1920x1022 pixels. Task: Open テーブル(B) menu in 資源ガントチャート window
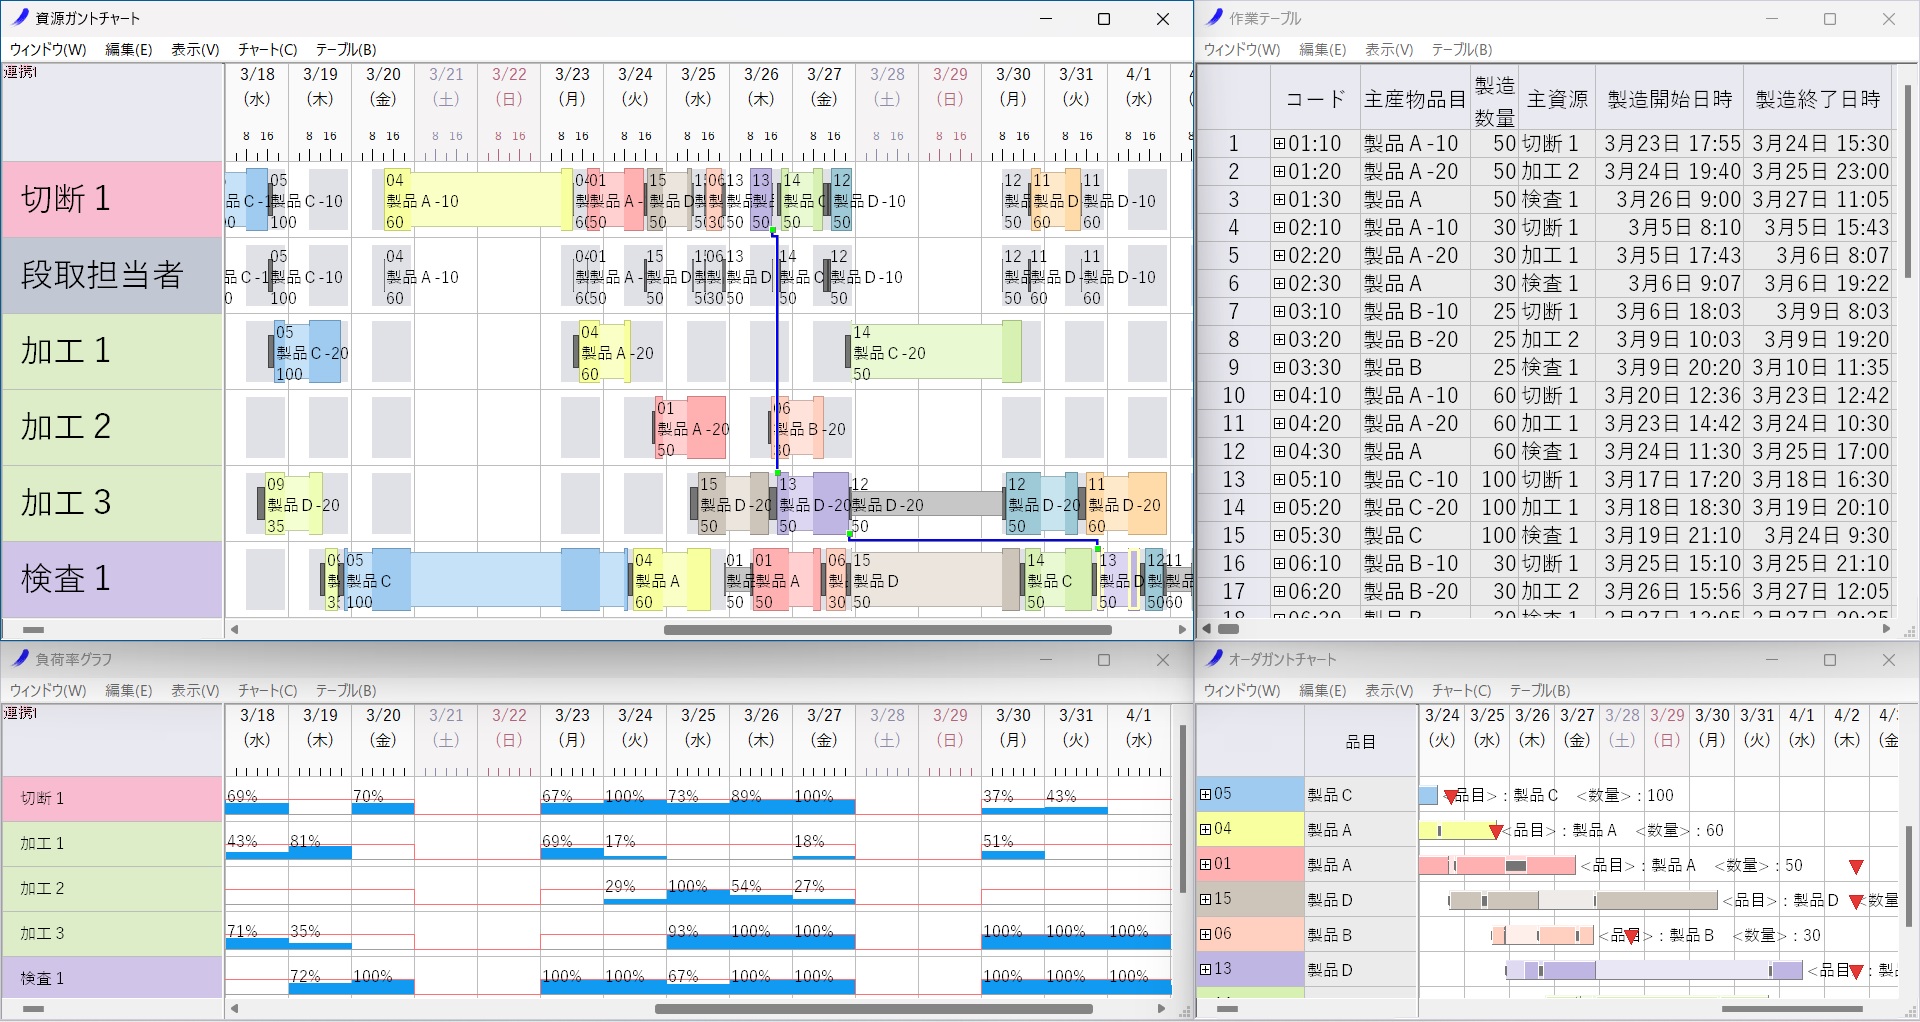346,49
